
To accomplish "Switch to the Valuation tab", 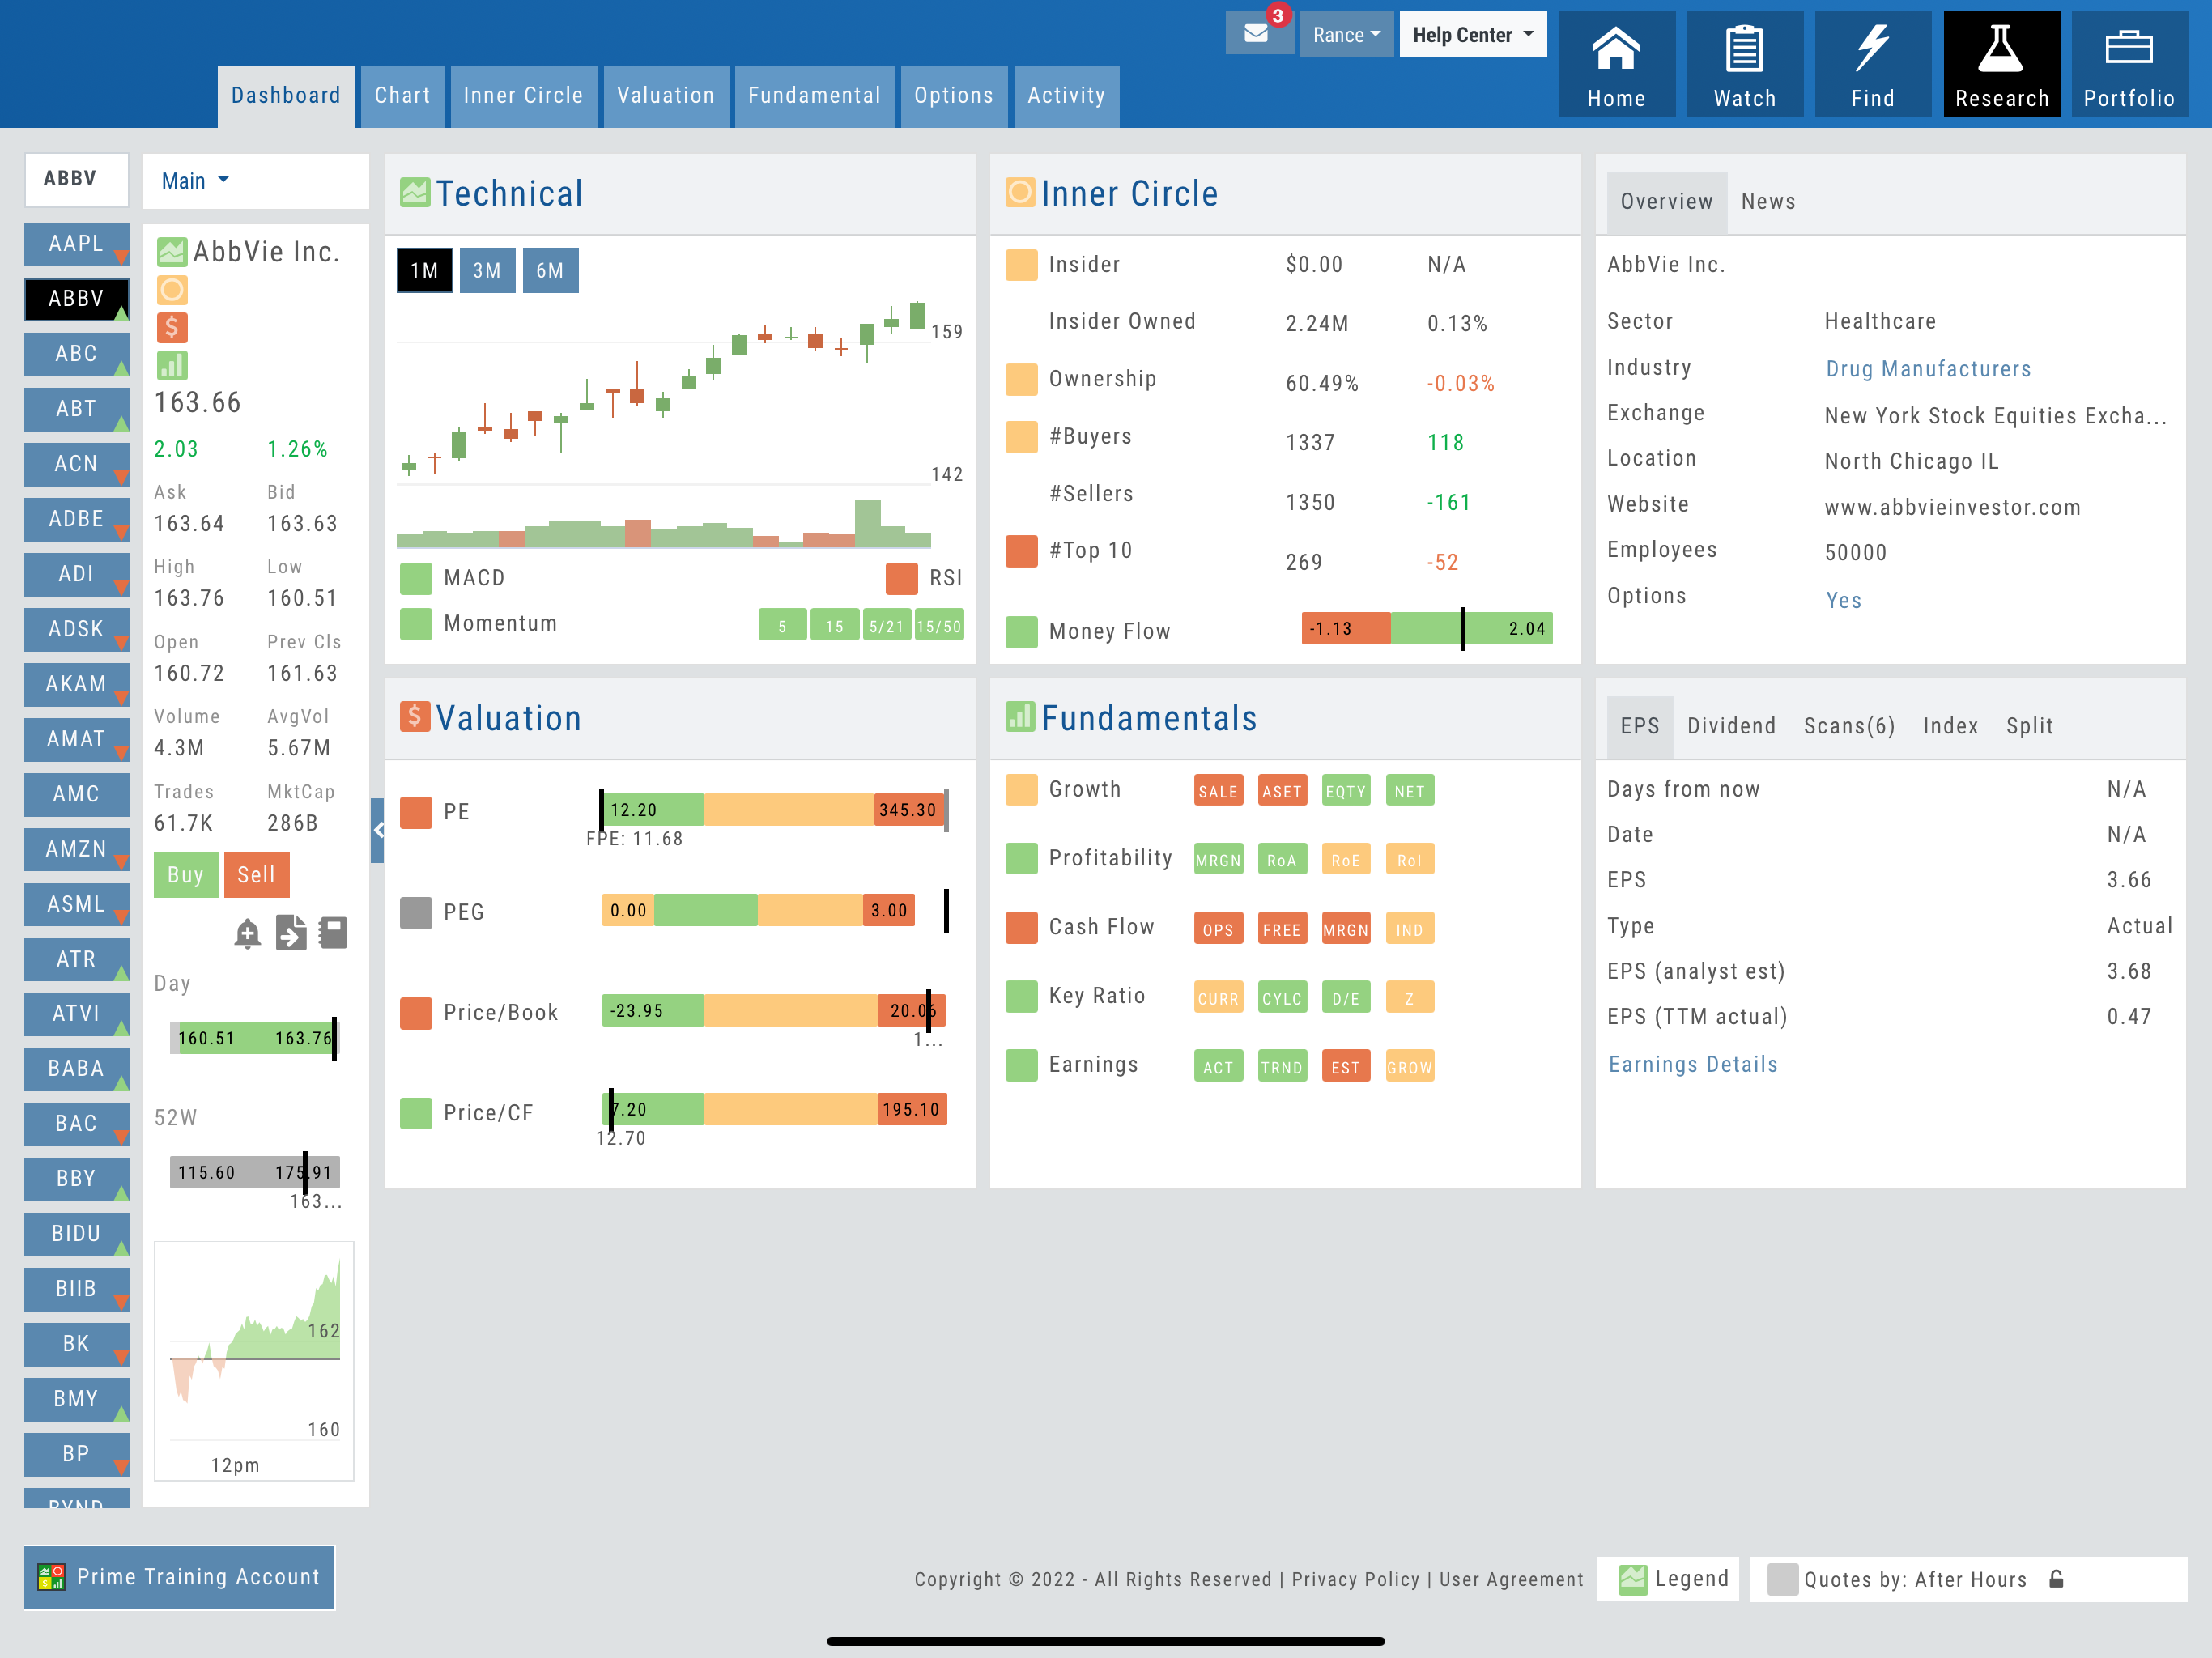I will [666, 96].
